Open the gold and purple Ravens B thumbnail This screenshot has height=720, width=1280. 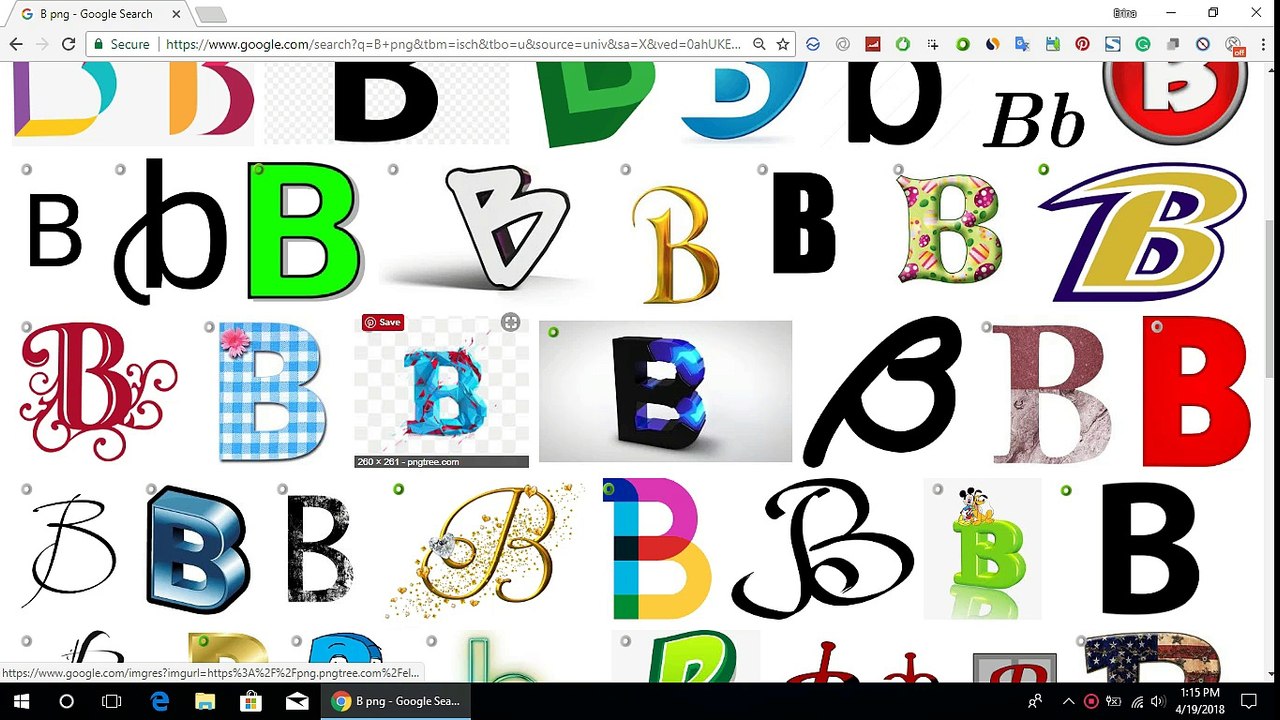(x=1143, y=232)
